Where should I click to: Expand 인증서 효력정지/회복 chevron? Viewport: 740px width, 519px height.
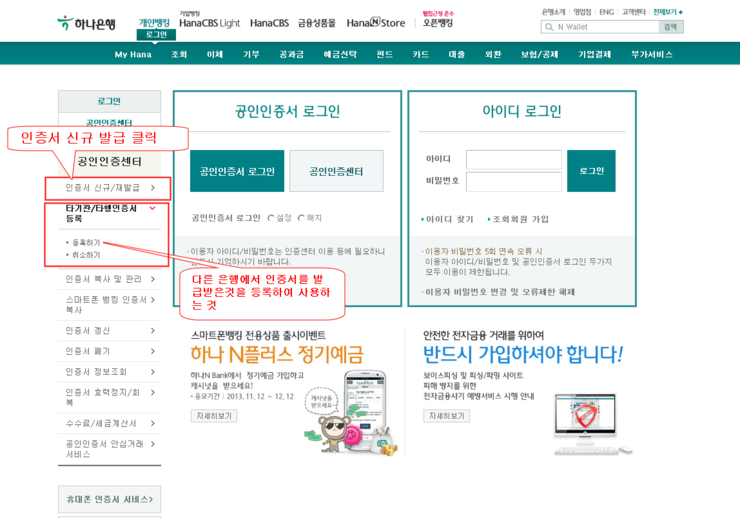tap(152, 393)
